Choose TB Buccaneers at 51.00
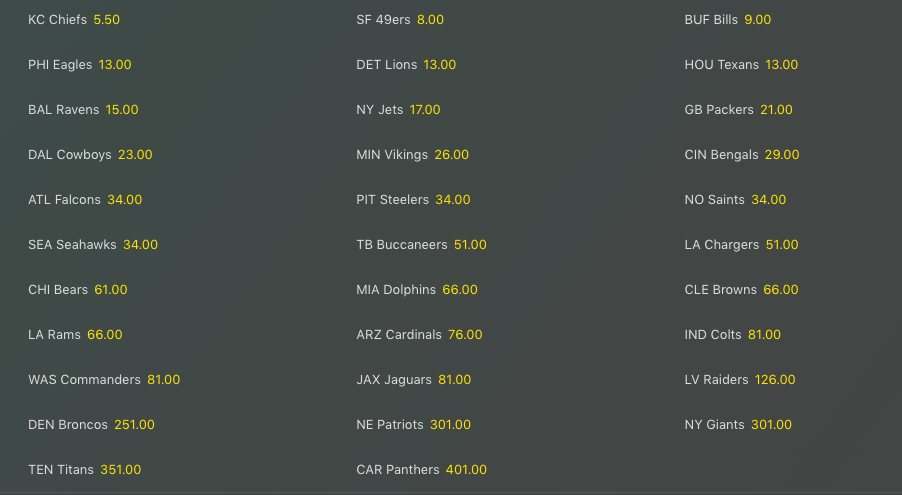Image resolution: width=902 pixels, height=495 pixels. (x=470, y=245)
